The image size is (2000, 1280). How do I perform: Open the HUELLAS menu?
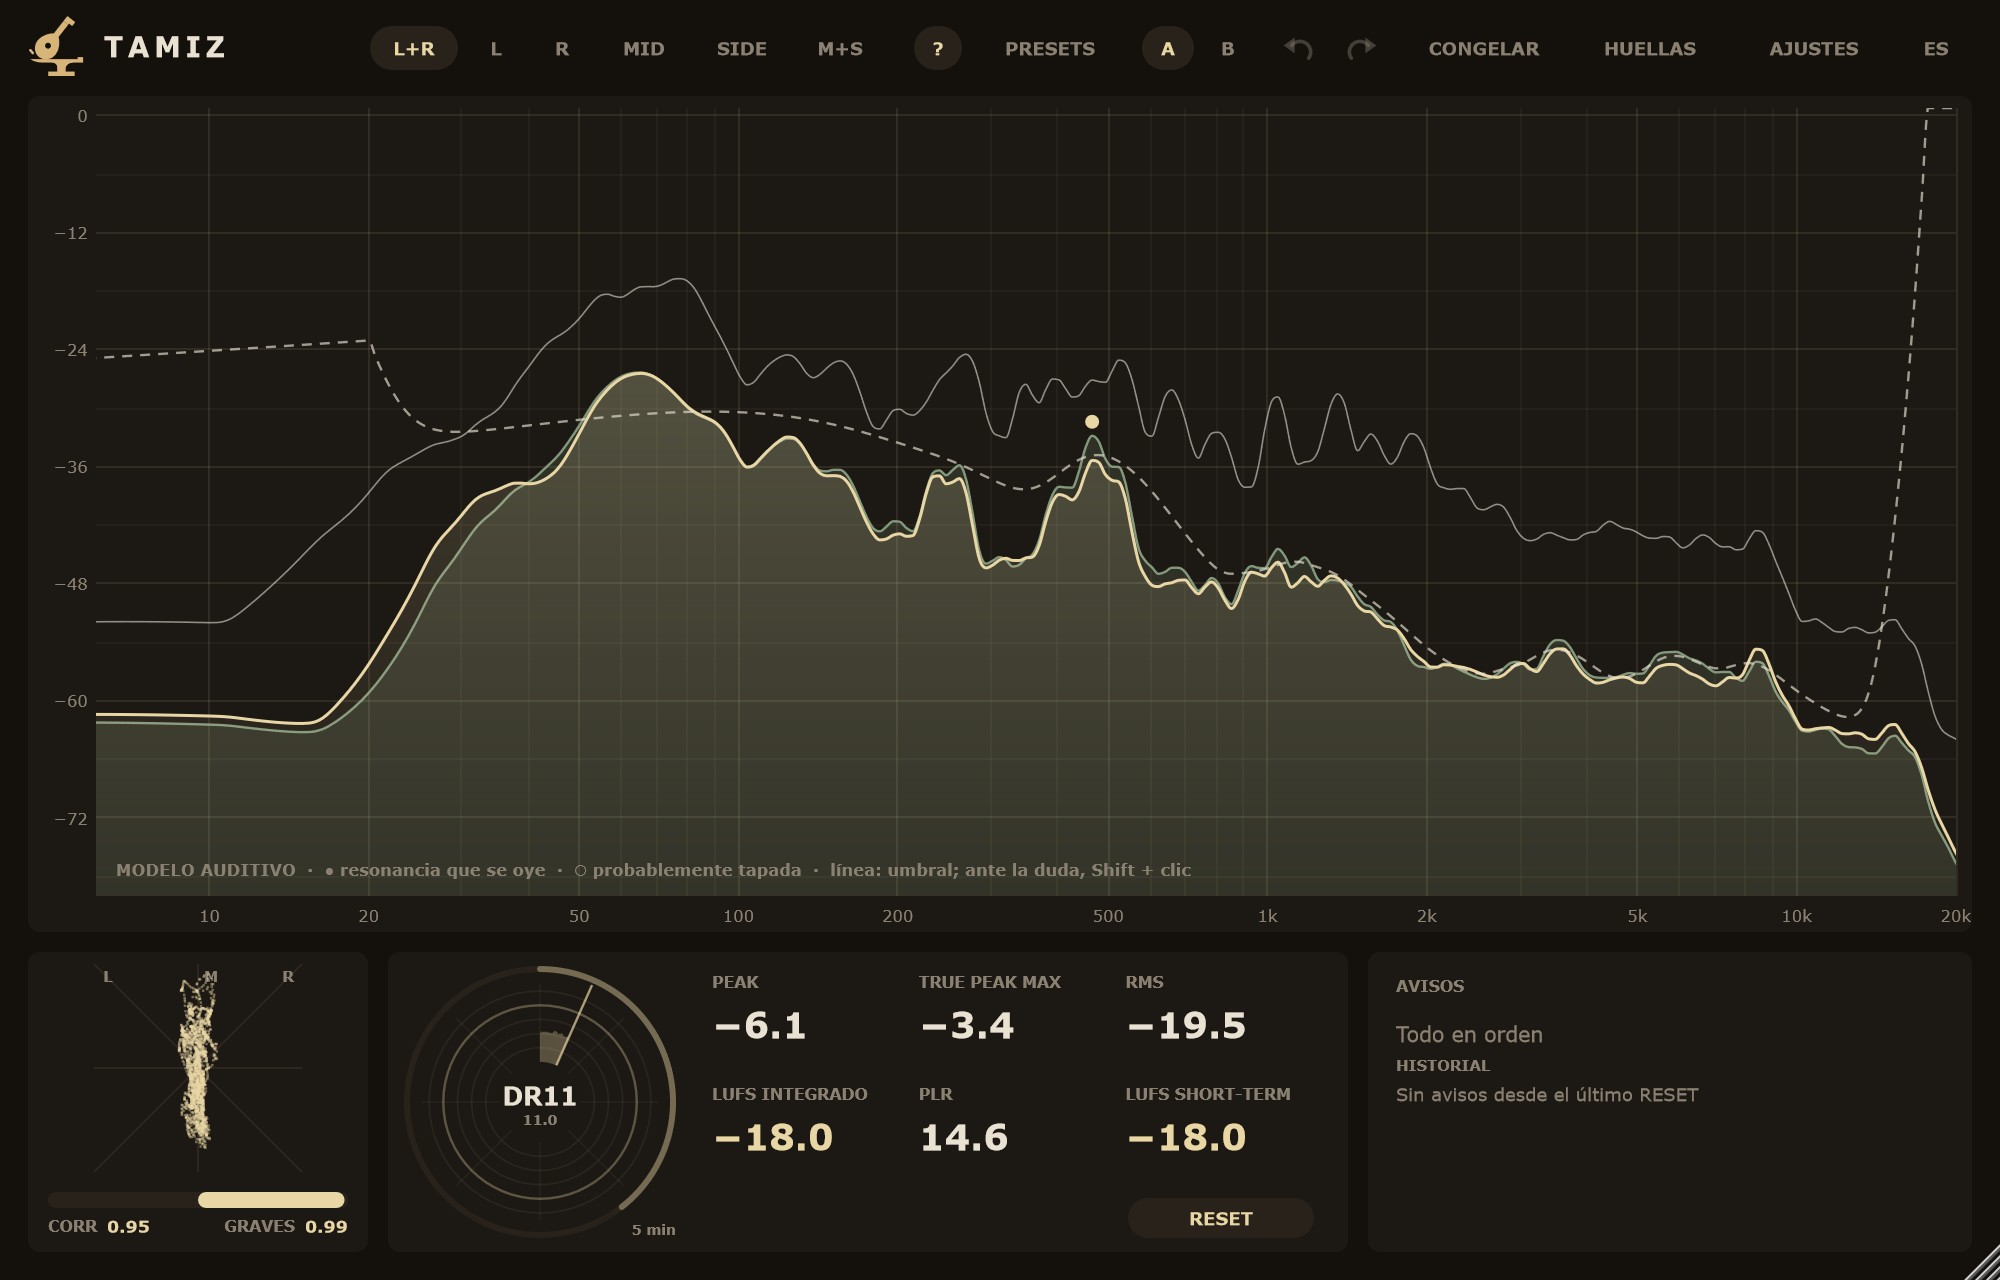click(1650, 48)
